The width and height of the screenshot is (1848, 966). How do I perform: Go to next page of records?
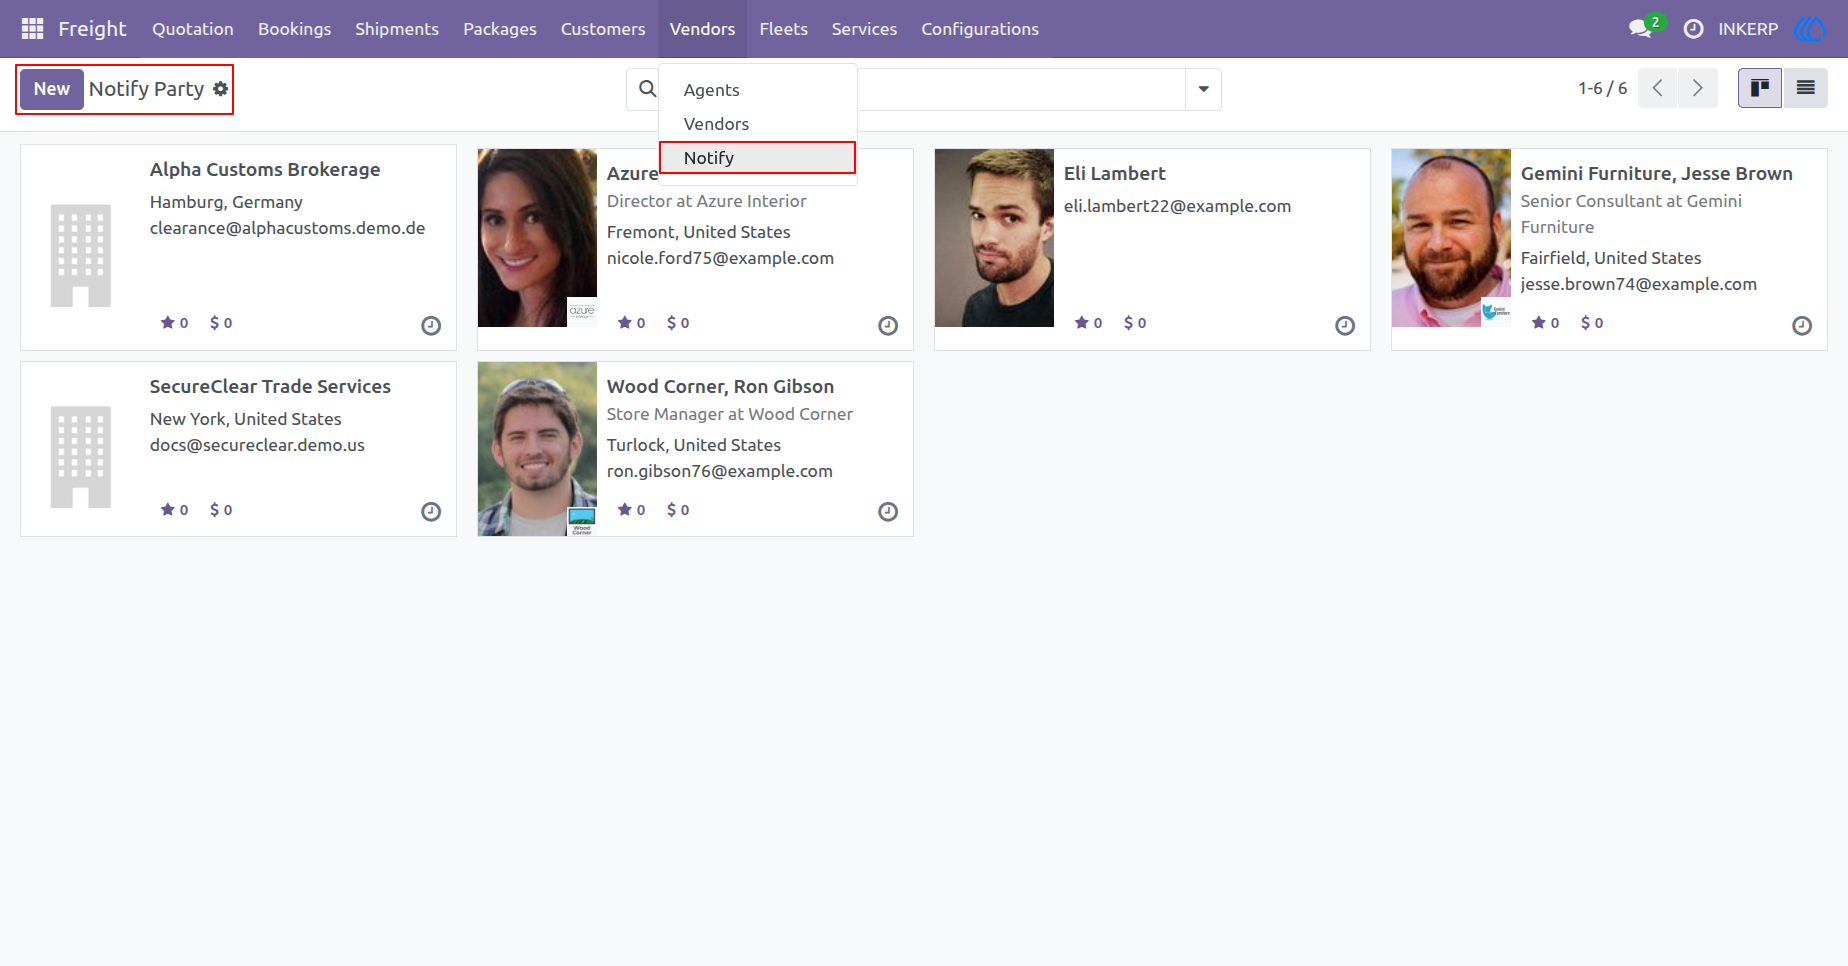[x=1698, y=88]
